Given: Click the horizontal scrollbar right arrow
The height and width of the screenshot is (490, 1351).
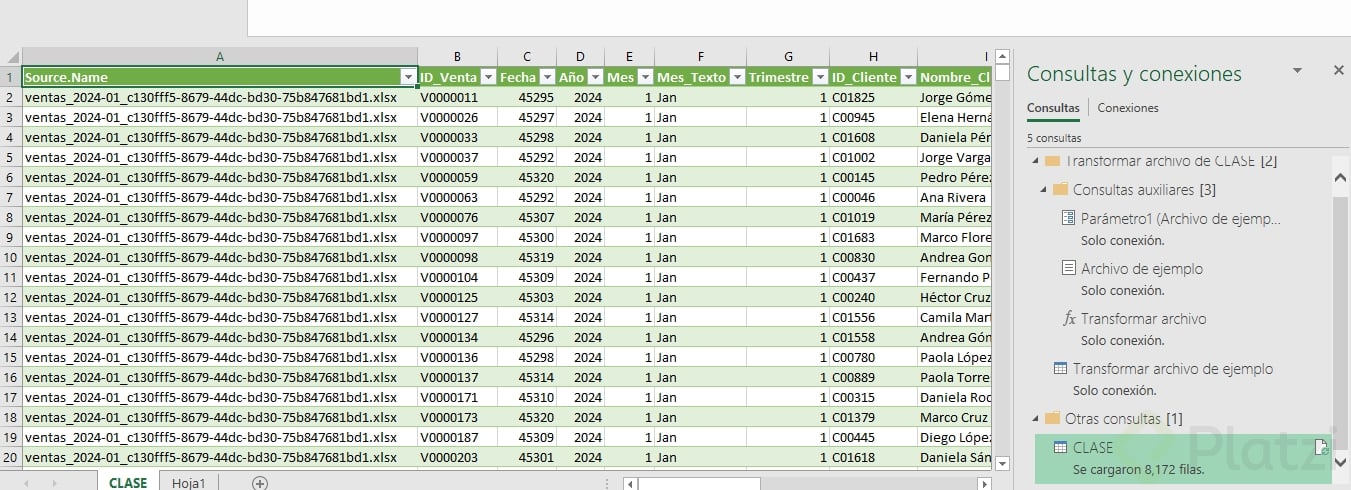Looking at the screenshot, I should click(x=985, y=484).
